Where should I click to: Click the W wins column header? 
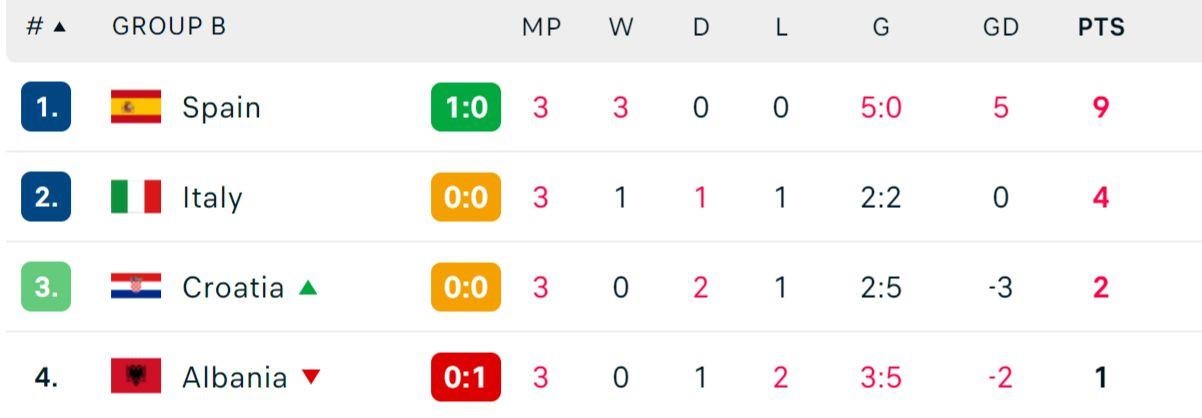[621, 28]
